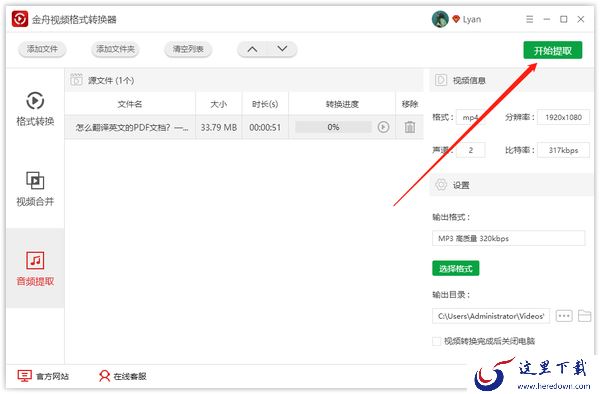Click the MP3 高质量 320kbps output format field

point(508,238)
